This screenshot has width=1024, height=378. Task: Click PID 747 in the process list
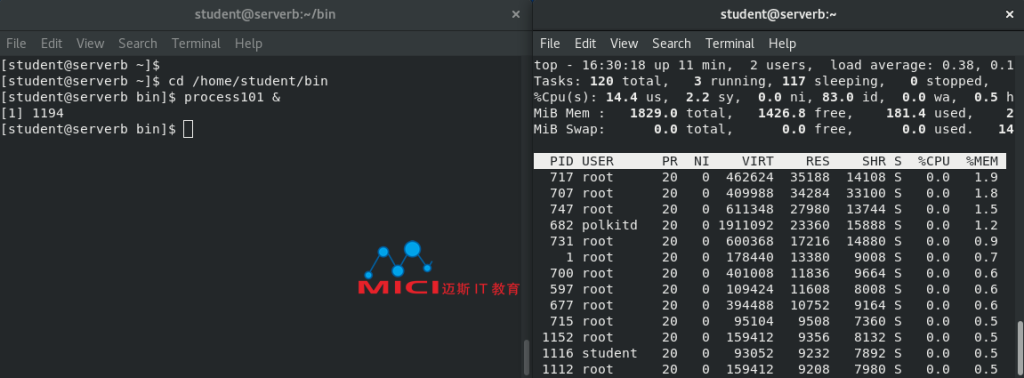point(562,210)
